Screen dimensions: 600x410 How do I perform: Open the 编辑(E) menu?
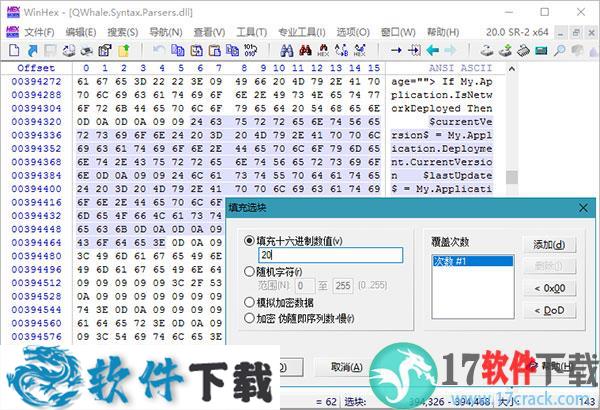coord(80,32)
